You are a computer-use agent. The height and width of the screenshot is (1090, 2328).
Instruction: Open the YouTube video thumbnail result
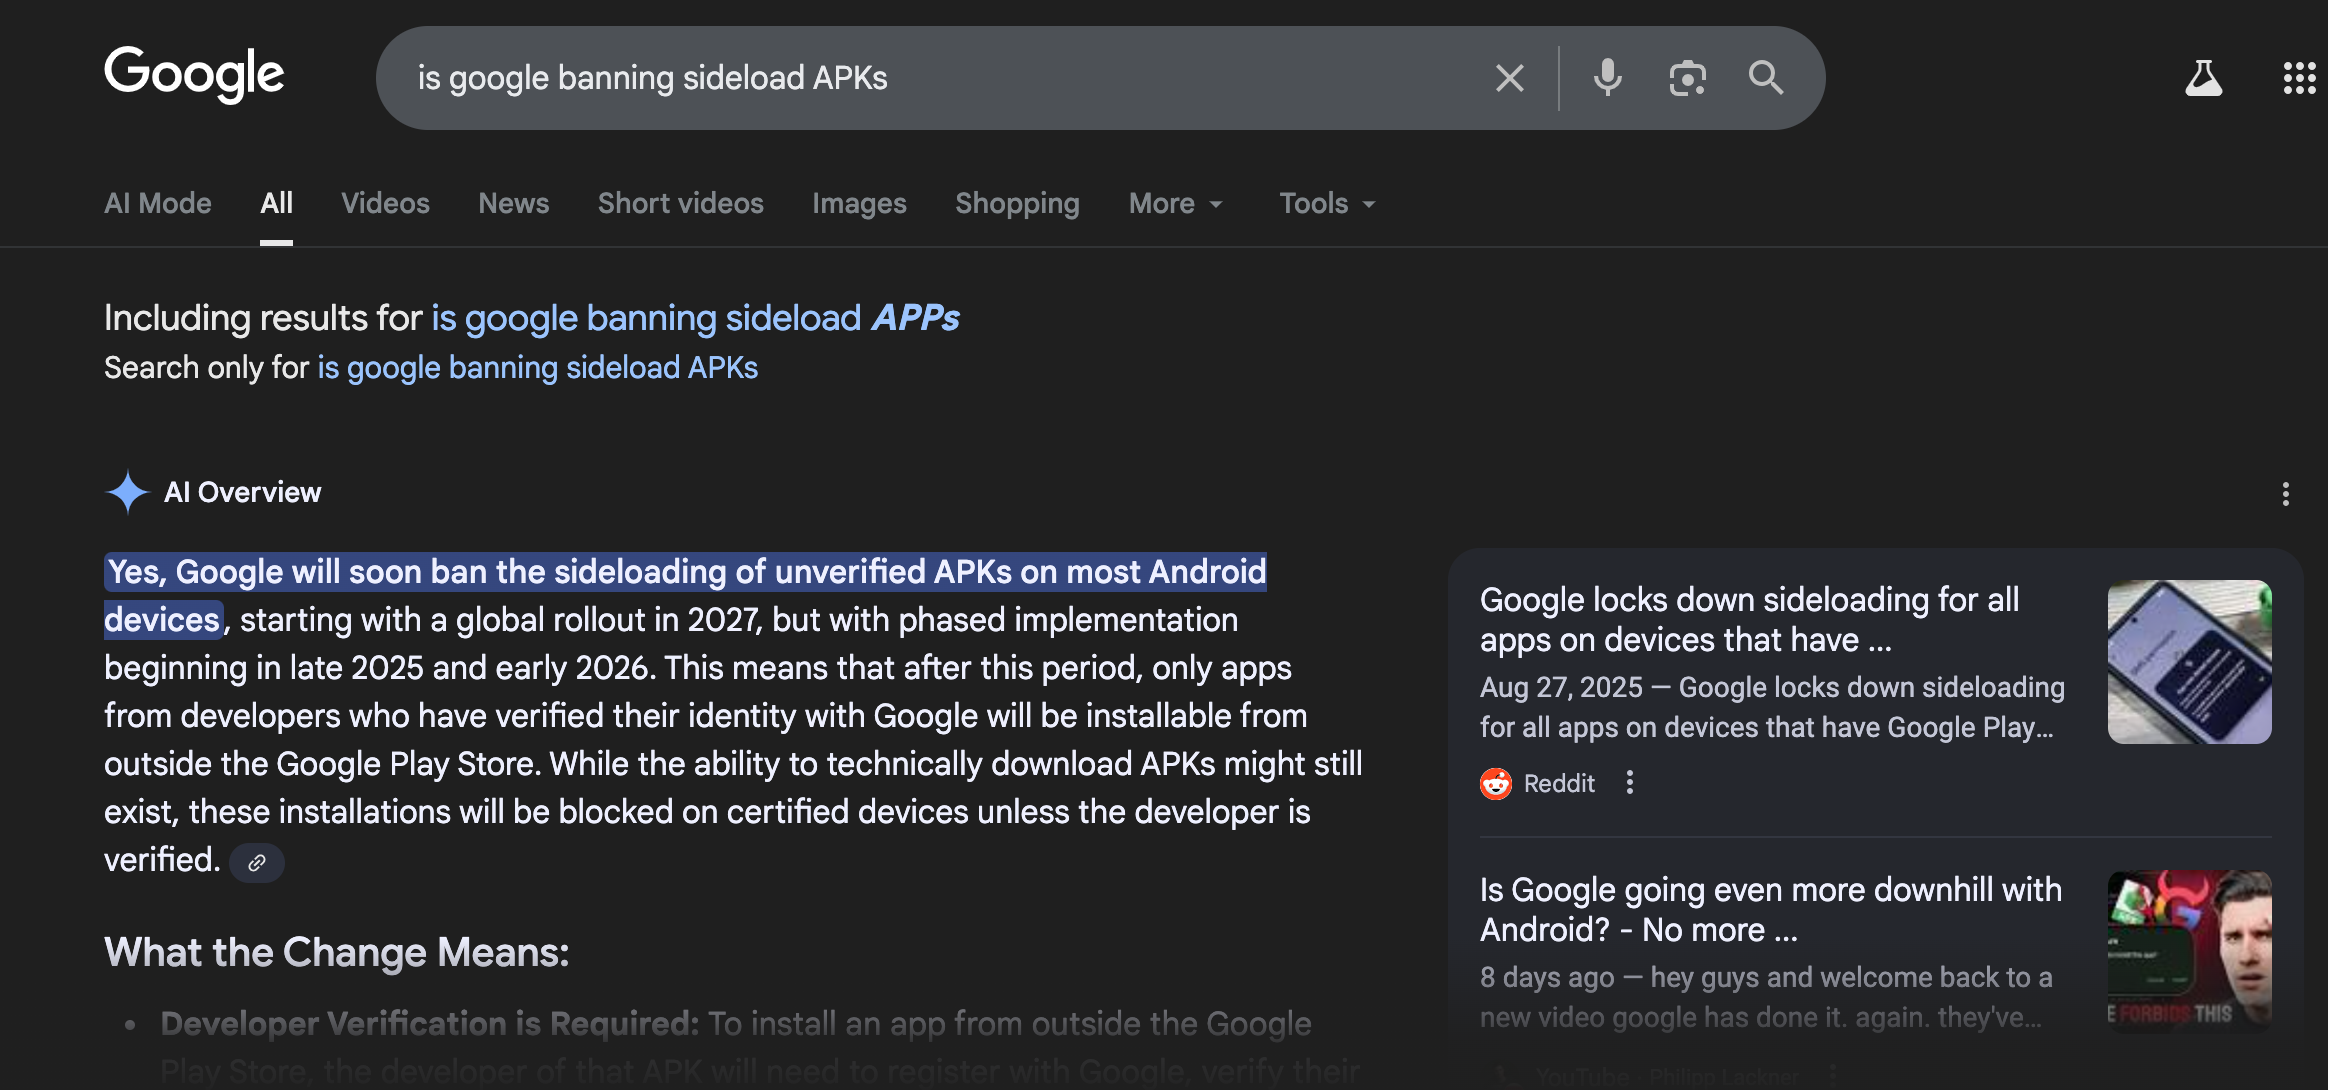2189,950
